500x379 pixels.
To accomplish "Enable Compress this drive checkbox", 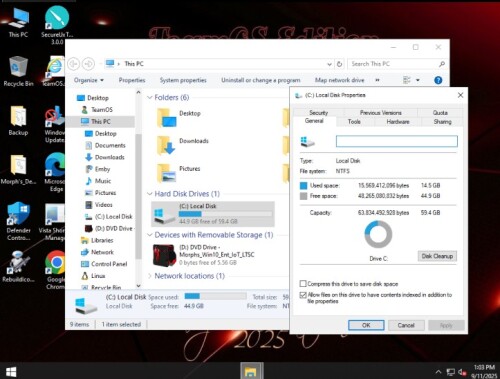I will [x=303, y=284].
